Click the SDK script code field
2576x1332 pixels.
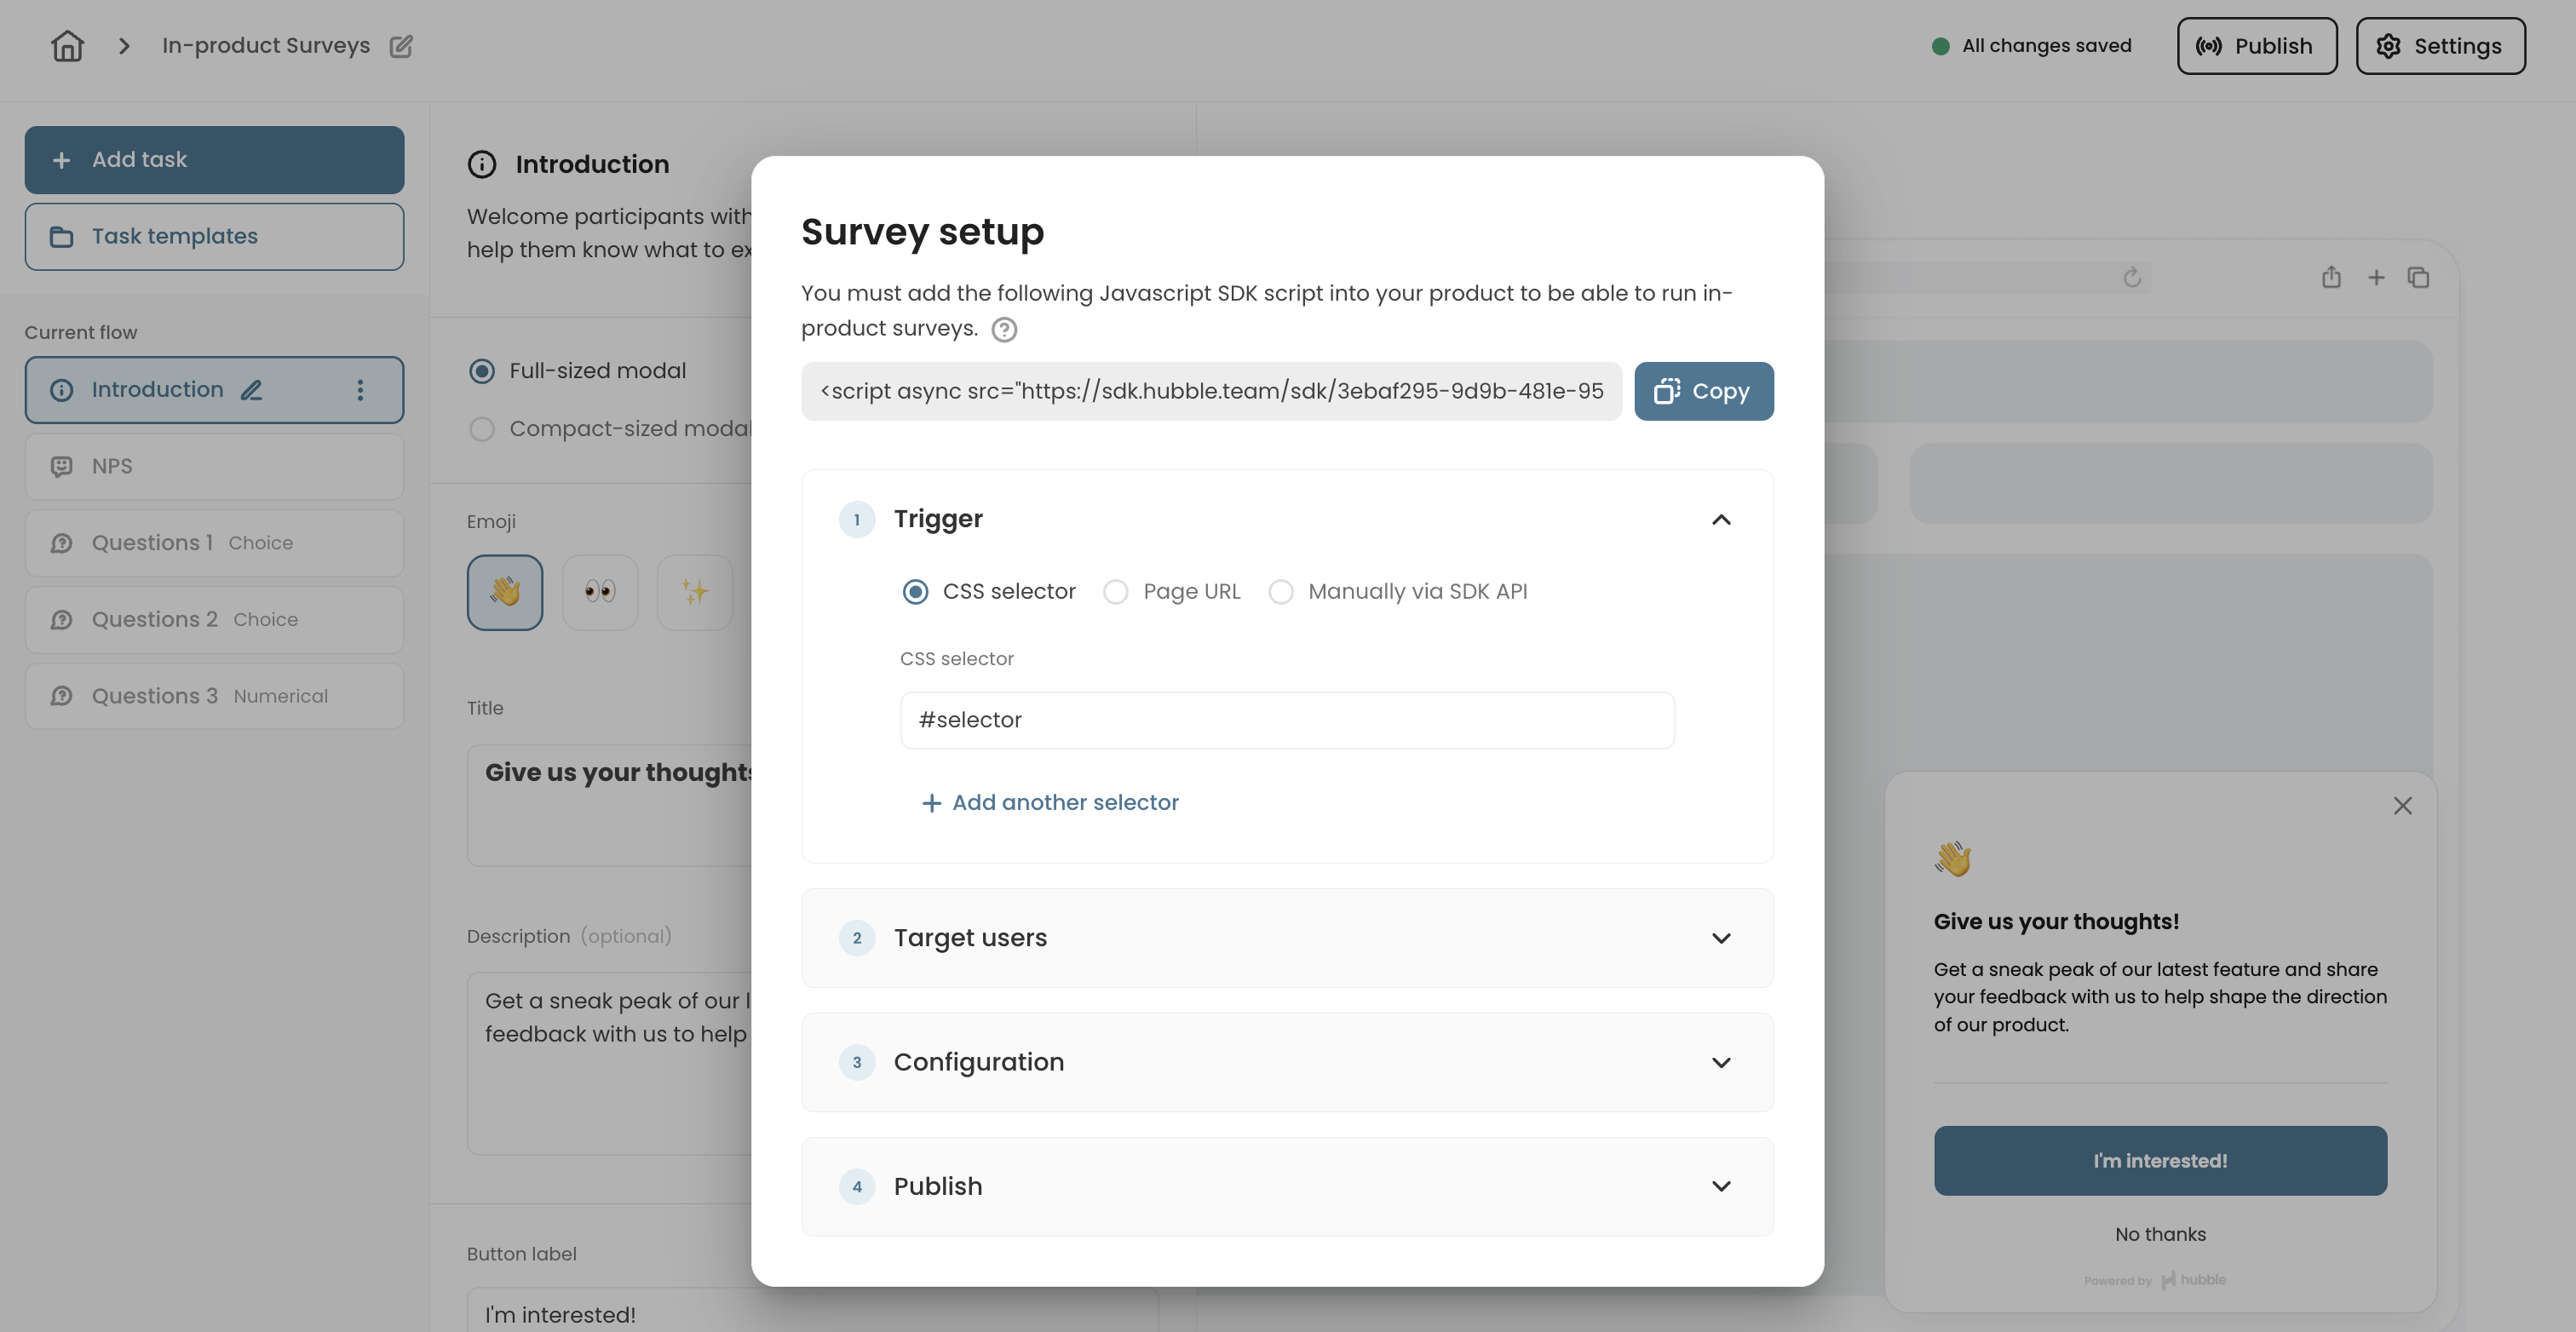[1211, 391]
